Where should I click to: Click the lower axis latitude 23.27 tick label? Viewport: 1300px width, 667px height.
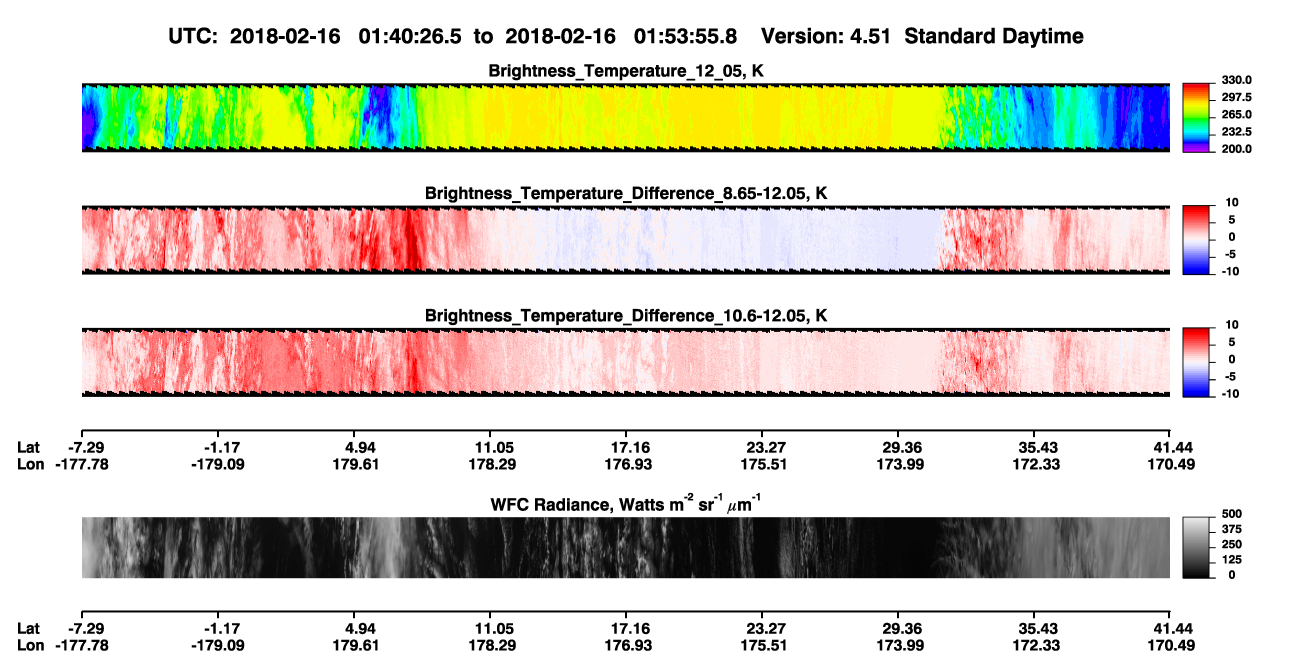tap(766, 628)
